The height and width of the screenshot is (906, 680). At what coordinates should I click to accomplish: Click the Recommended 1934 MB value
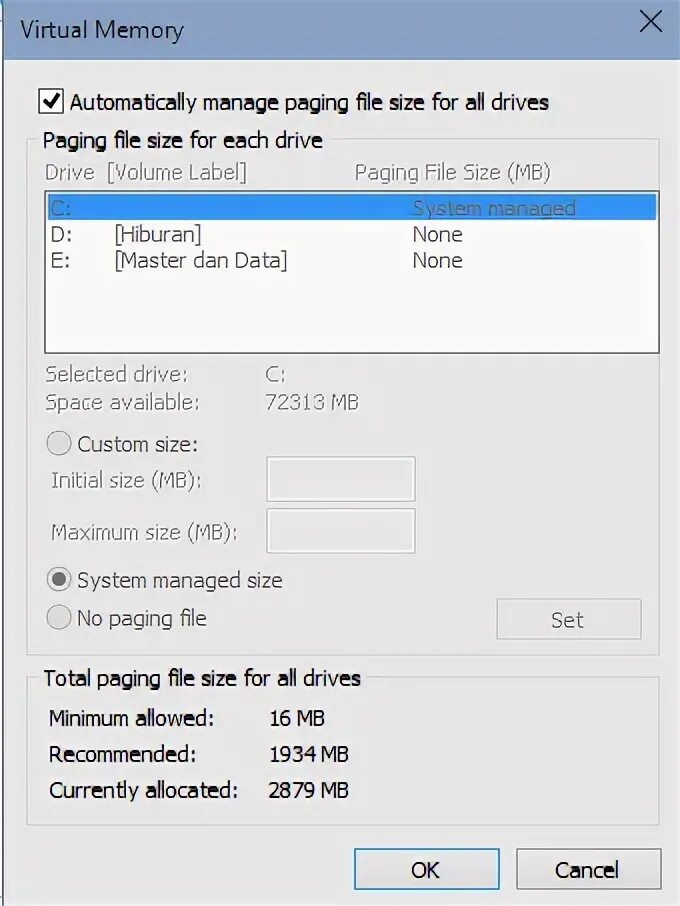[309, 754]
